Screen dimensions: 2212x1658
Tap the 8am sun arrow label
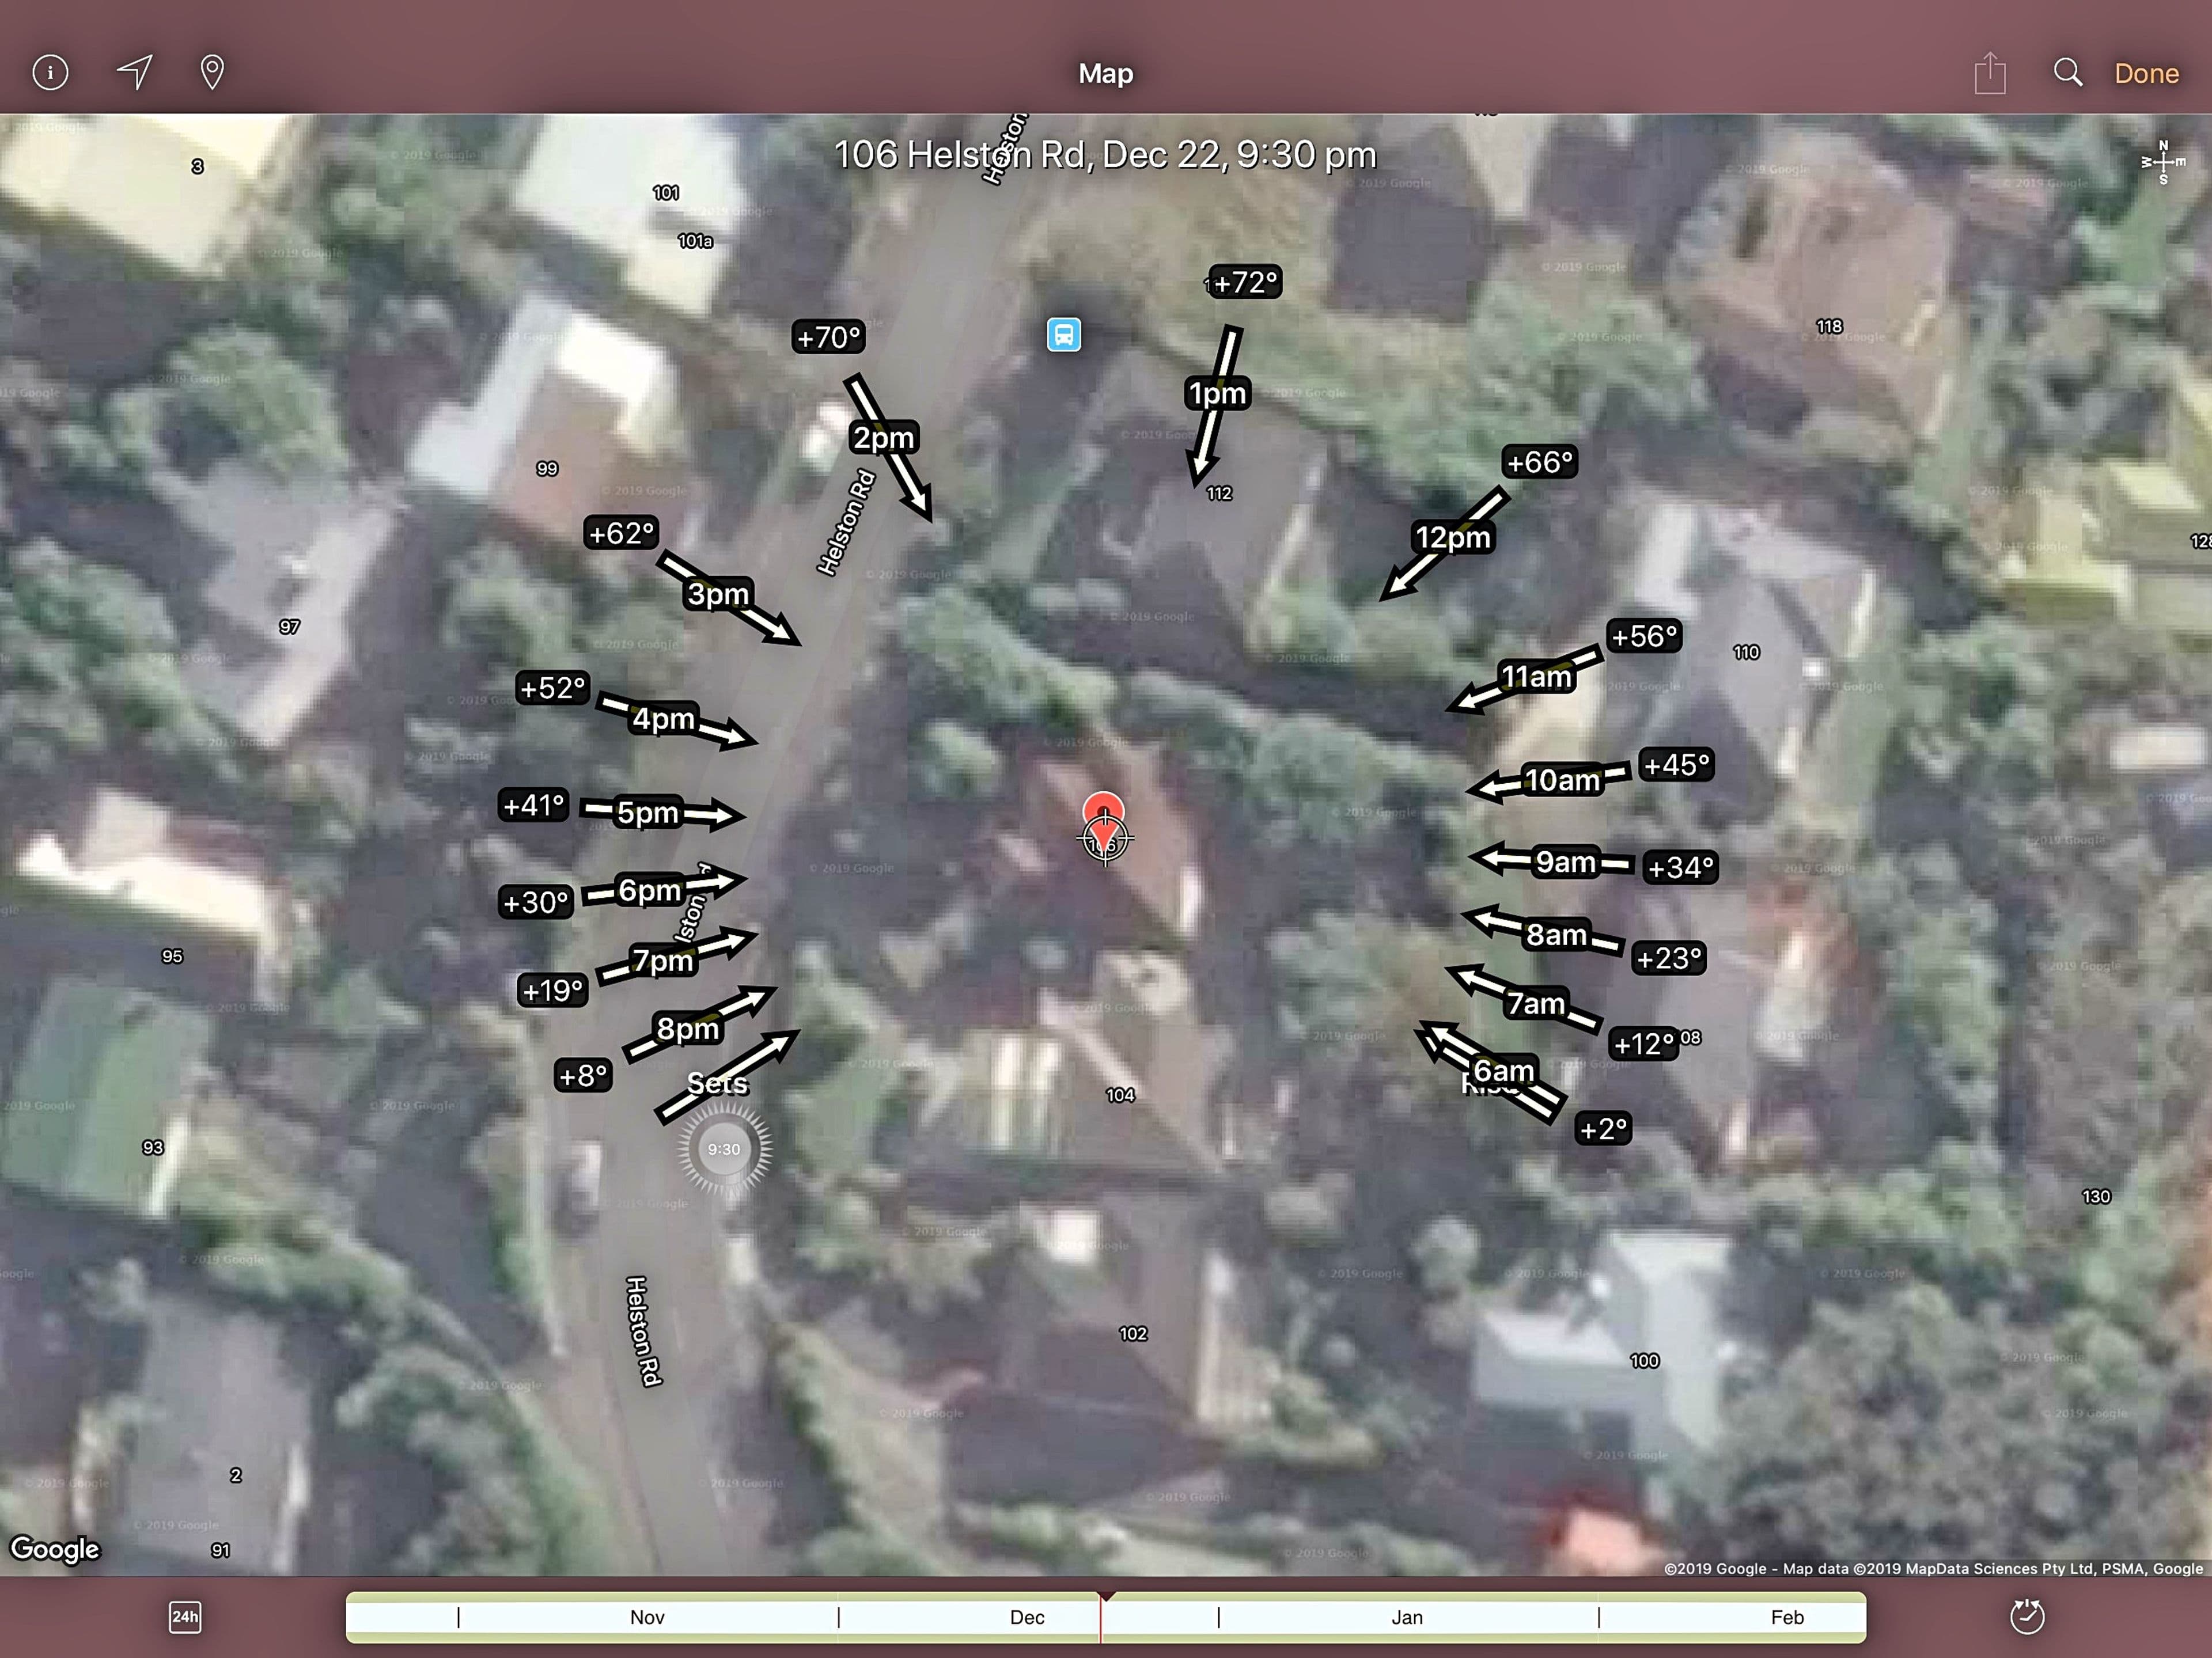(x=1556, y=935)
